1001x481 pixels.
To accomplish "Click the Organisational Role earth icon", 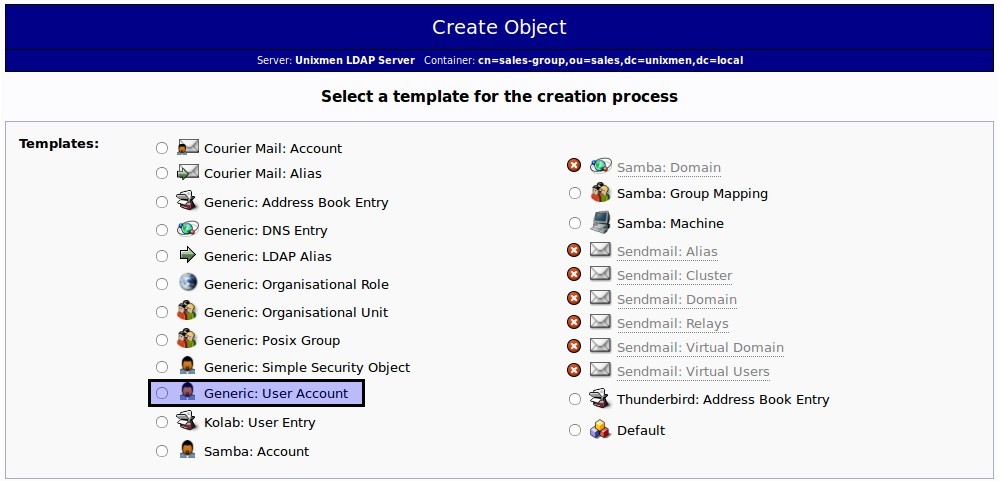I will click(x=188, y=283).
